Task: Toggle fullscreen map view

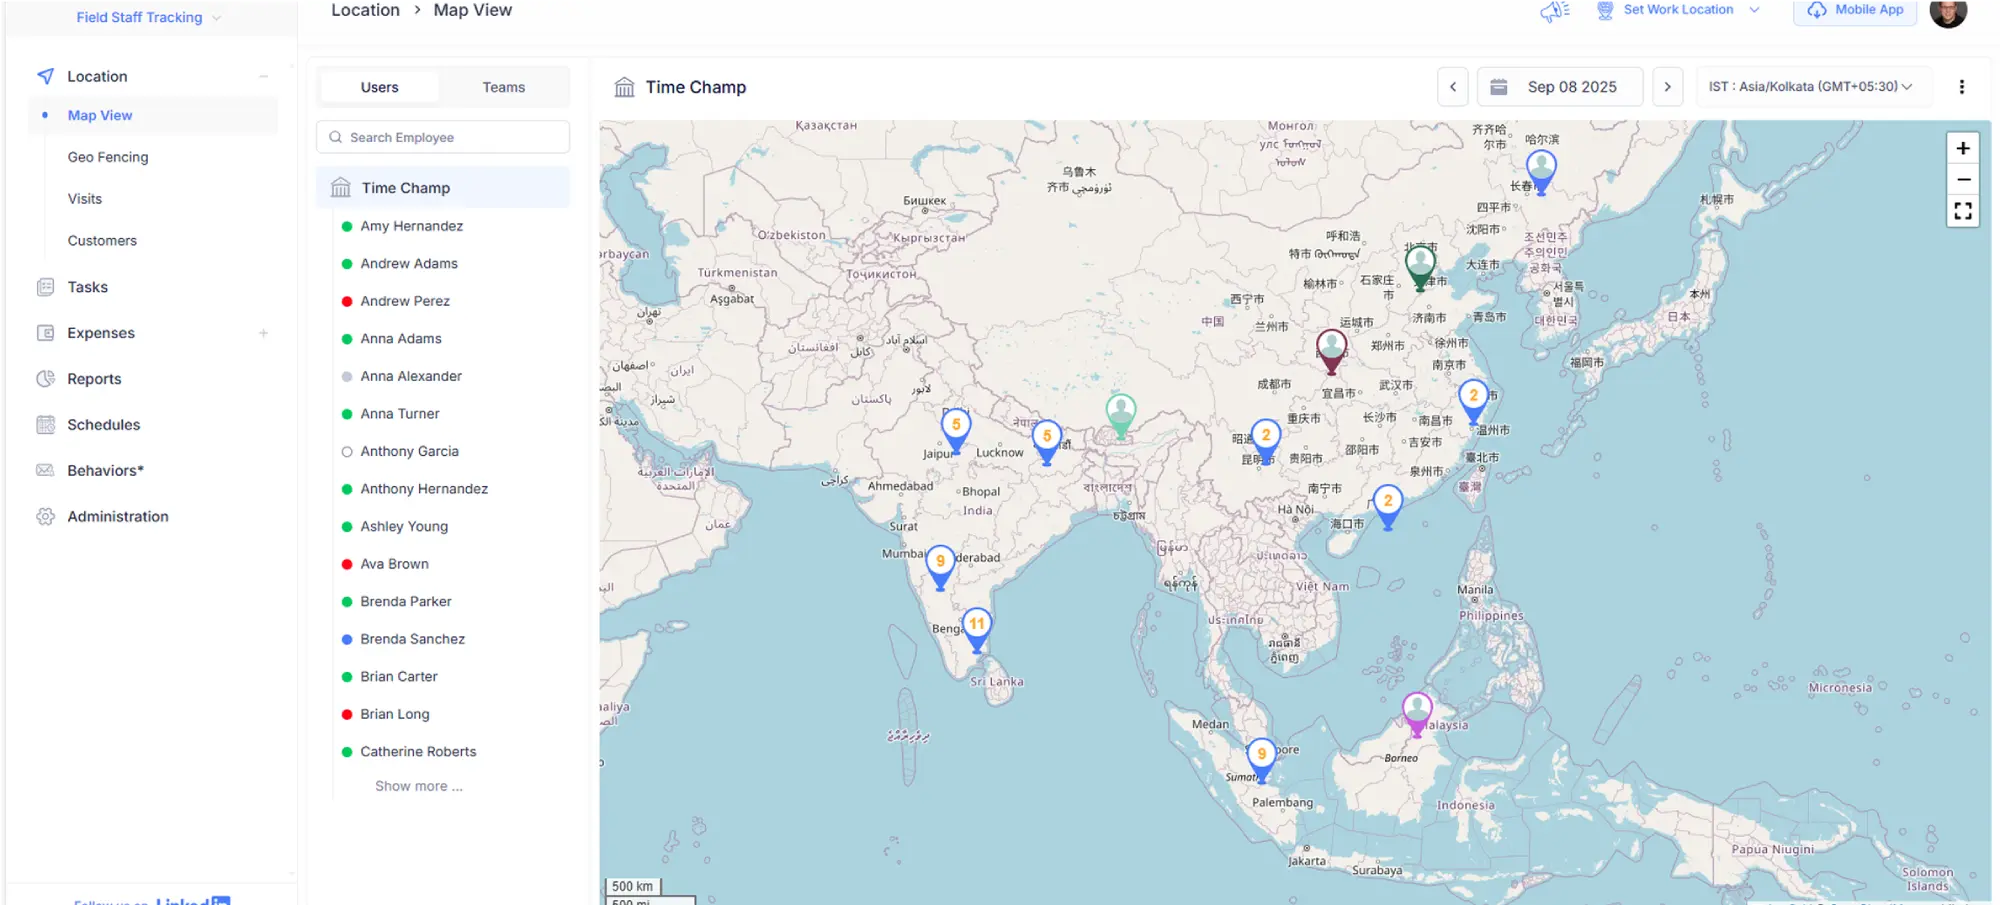Action: coord(1962,211)
